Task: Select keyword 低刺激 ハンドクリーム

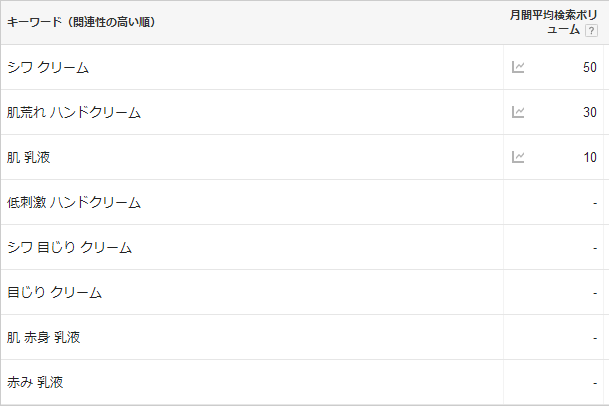Action: coord(74,202)
